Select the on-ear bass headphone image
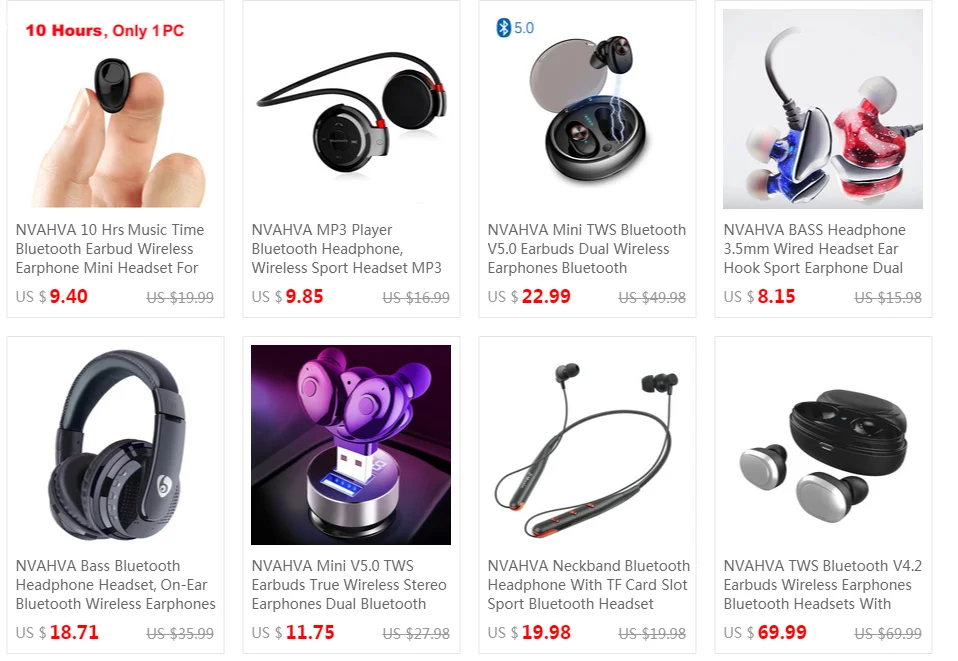 point(115,445)
